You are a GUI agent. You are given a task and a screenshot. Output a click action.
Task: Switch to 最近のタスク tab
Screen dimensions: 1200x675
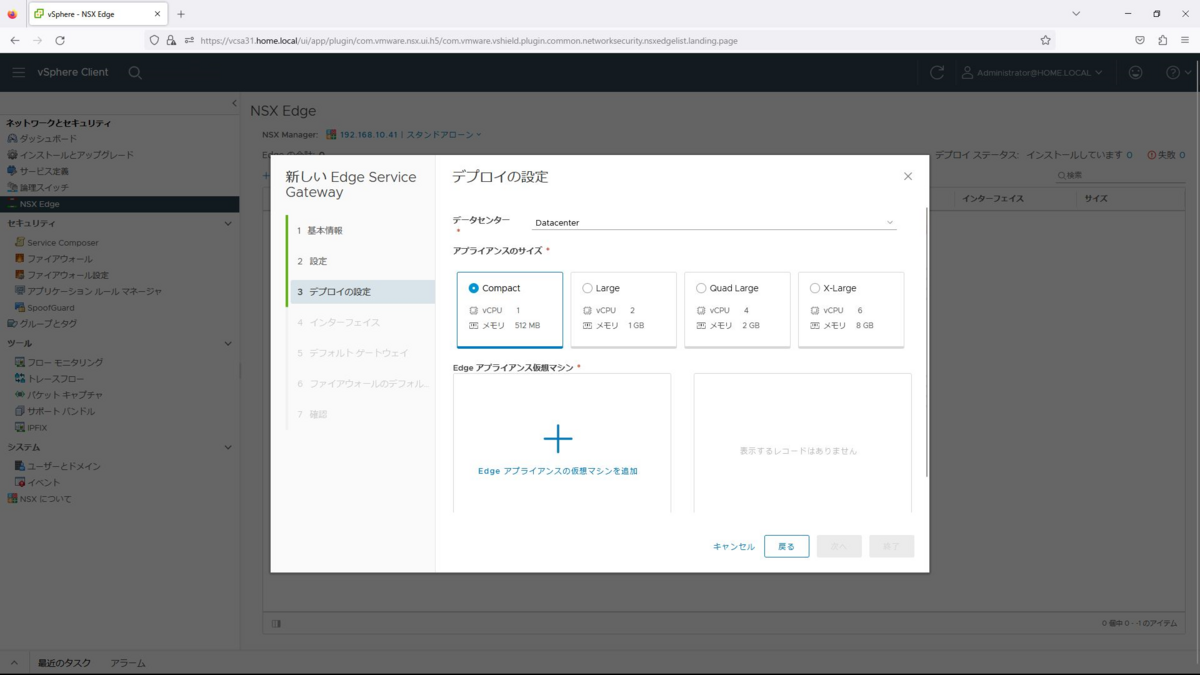(x=64, y=663)
